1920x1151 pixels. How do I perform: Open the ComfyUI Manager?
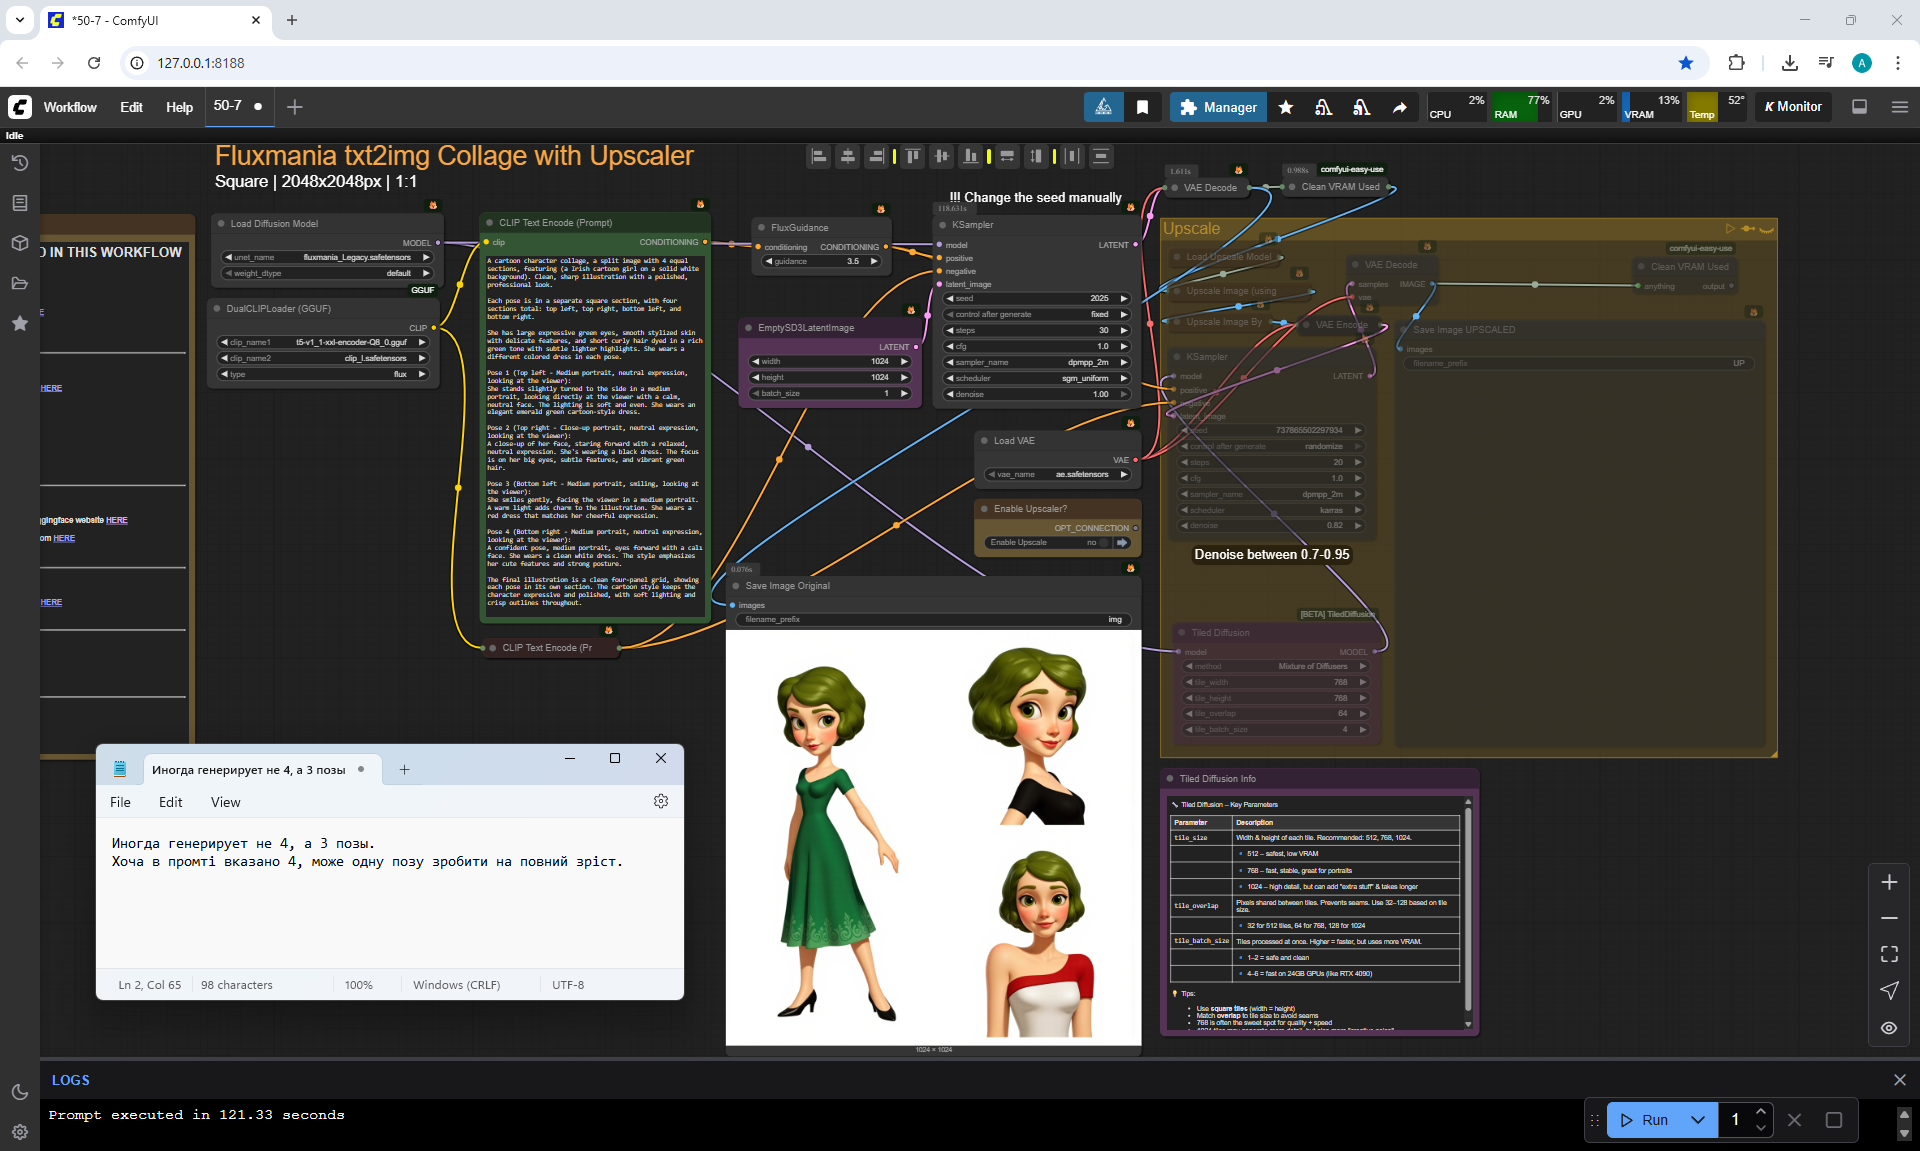[x=1217, y=107]
